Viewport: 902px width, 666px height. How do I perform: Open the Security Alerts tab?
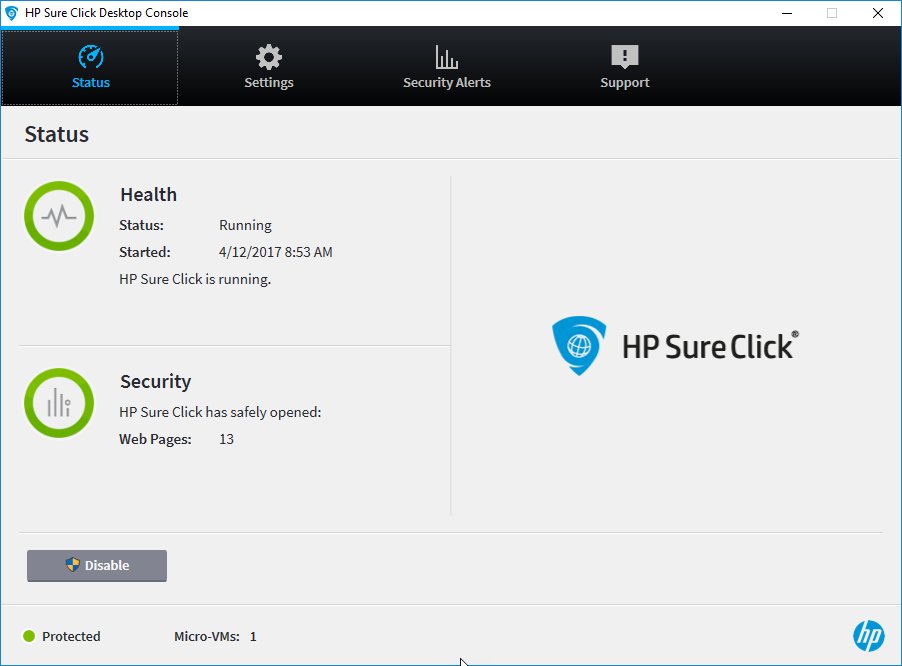[446, 67]
